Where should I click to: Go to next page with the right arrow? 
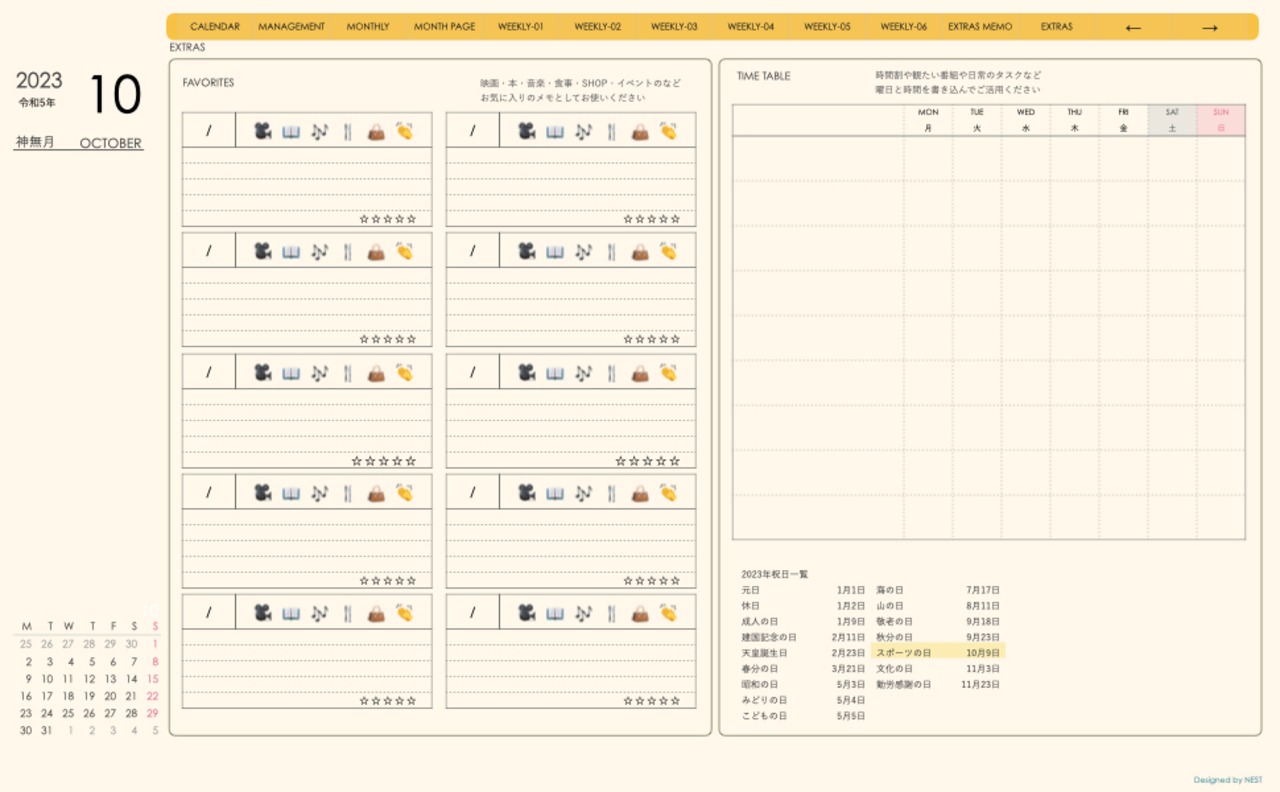coord(1209,27)
